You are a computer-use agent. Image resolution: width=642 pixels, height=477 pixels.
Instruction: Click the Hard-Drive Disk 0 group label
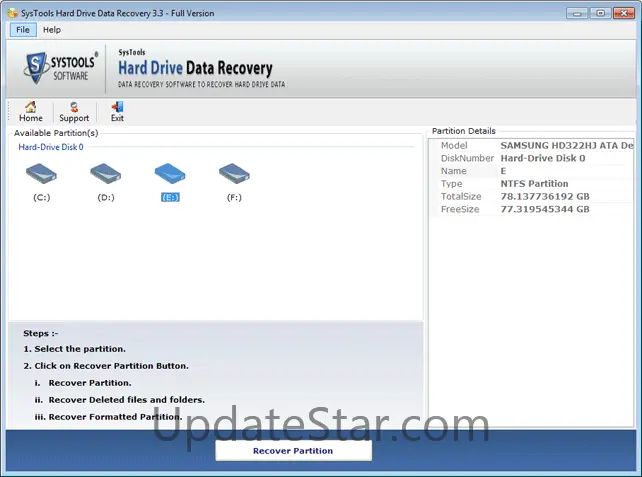pyautogui.click(x=51, y=147)
